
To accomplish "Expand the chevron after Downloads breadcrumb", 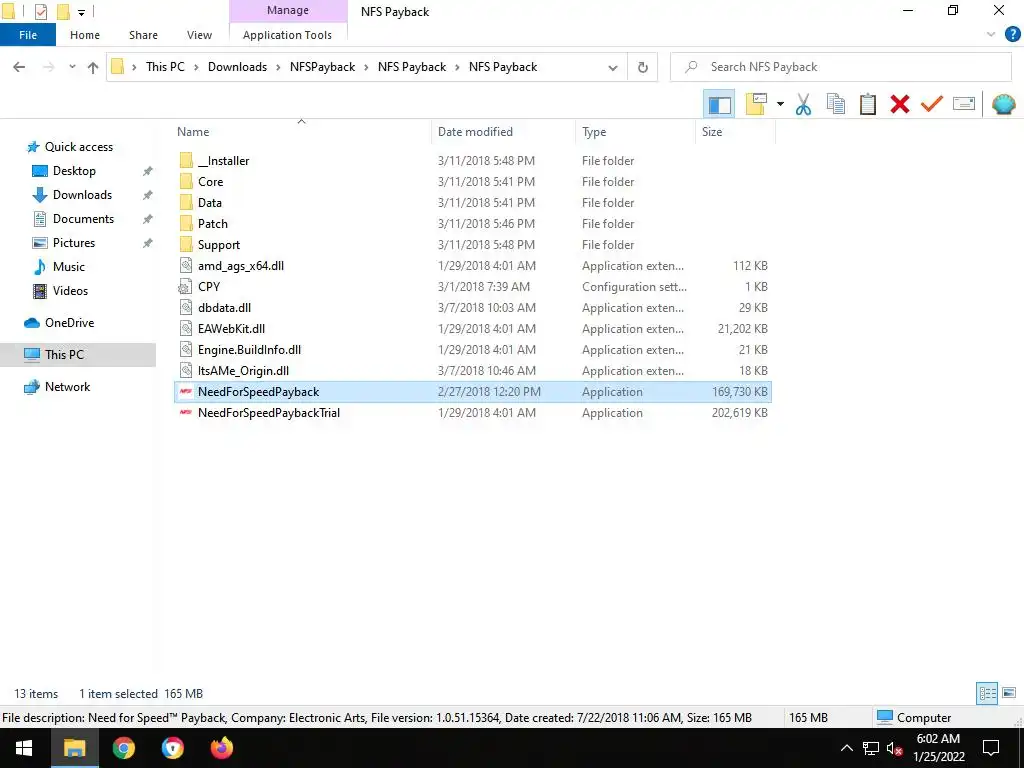I will 278,67.
